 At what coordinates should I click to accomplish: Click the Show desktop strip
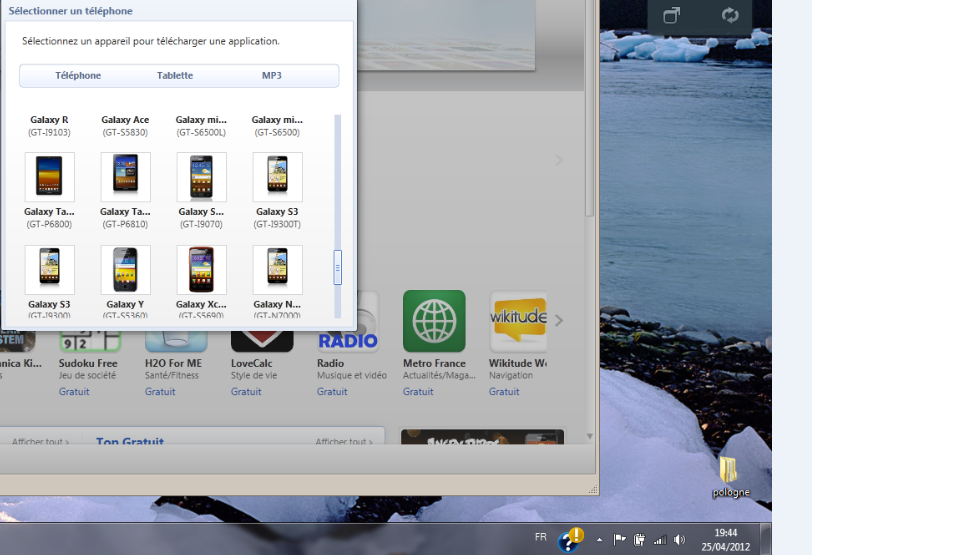coord(766,539)
